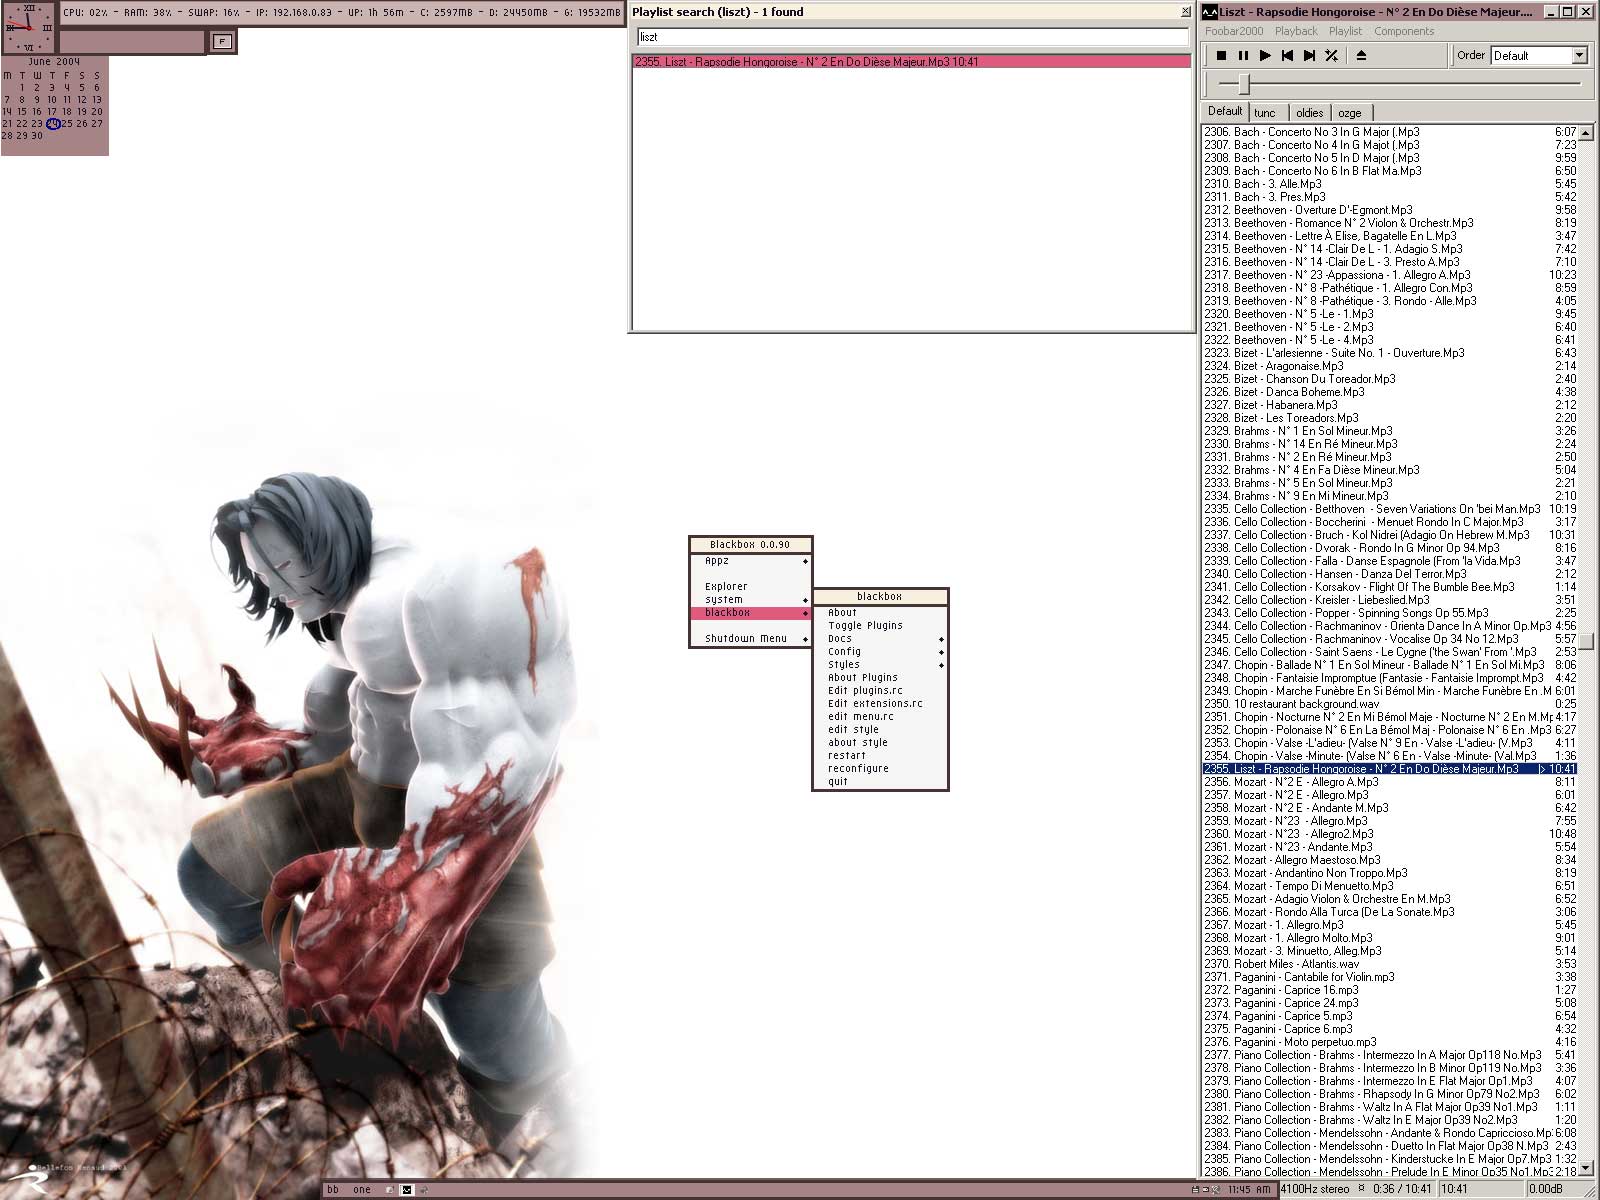1600x1200 pixels.
Task: Switch to the oldies playlist tab
Action: click(1310, 113)
